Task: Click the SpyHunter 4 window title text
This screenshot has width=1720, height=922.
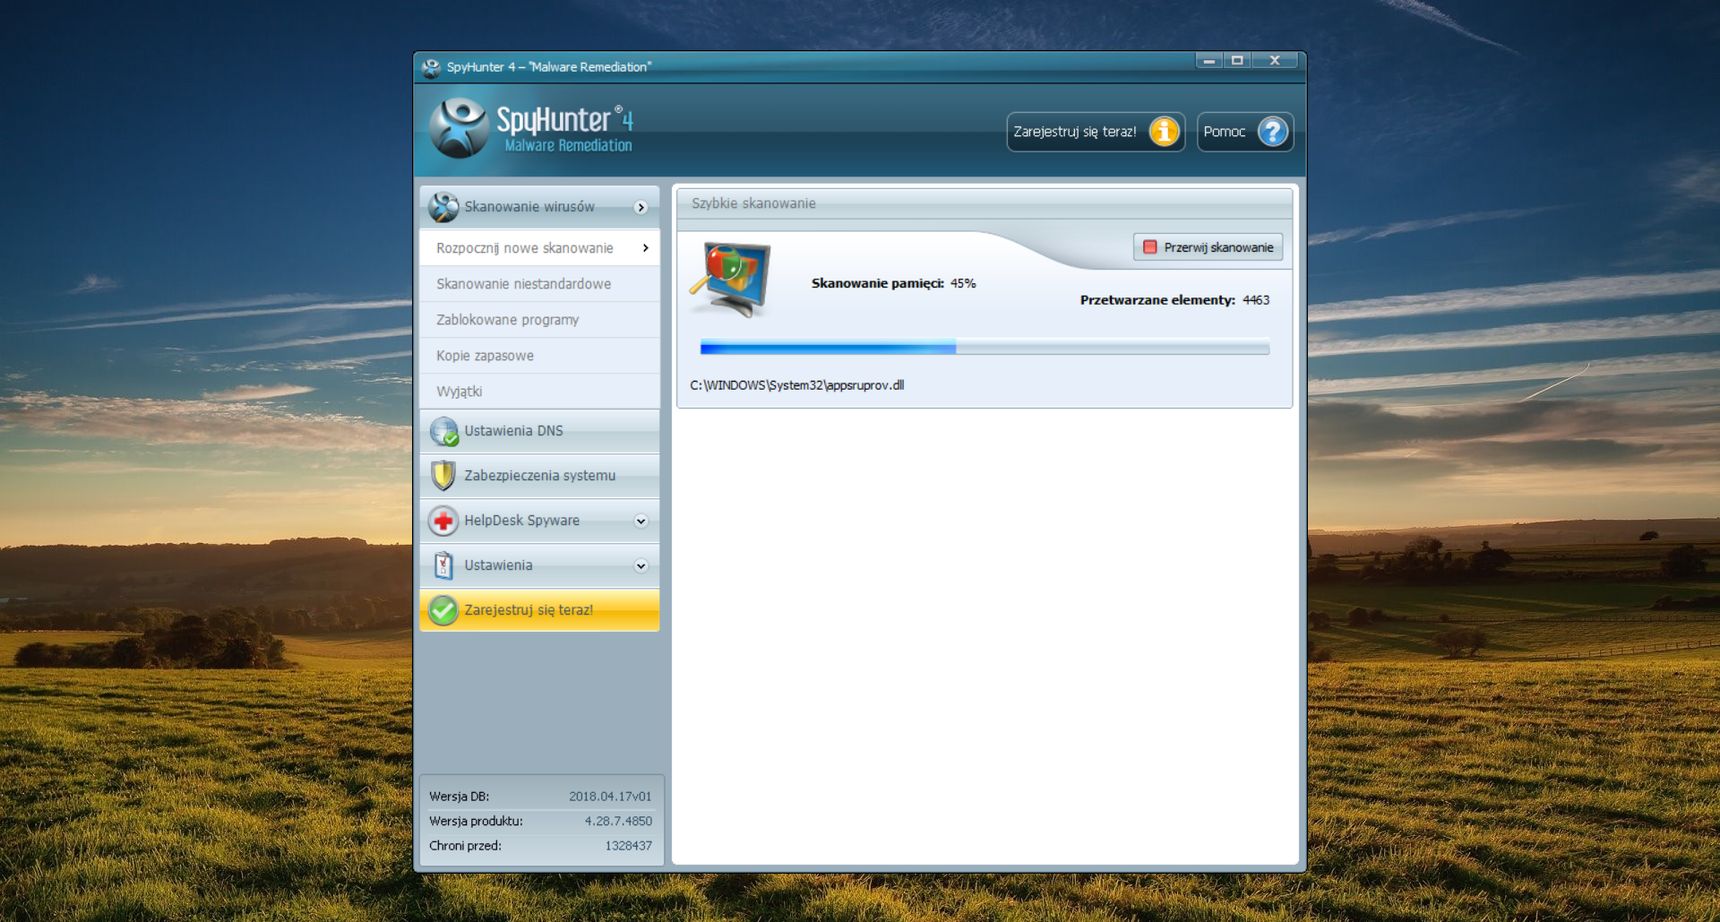Action: 549,67
